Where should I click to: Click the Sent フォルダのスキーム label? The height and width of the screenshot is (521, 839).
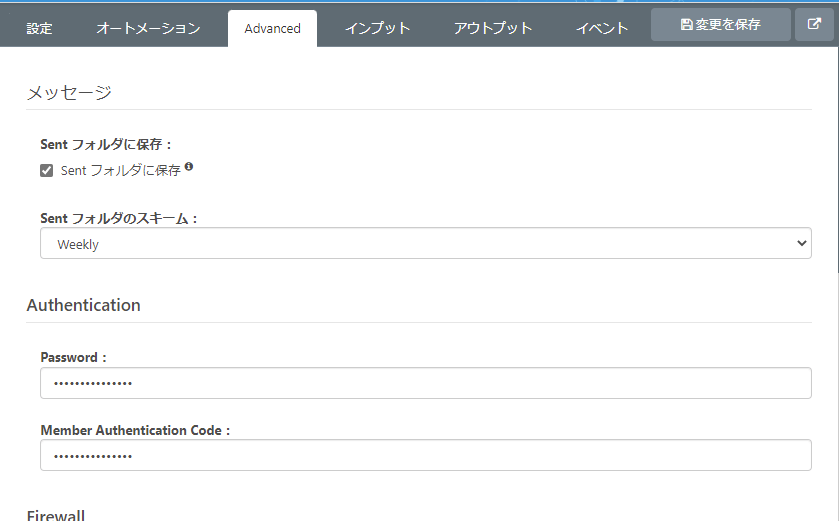pos(119,218)
